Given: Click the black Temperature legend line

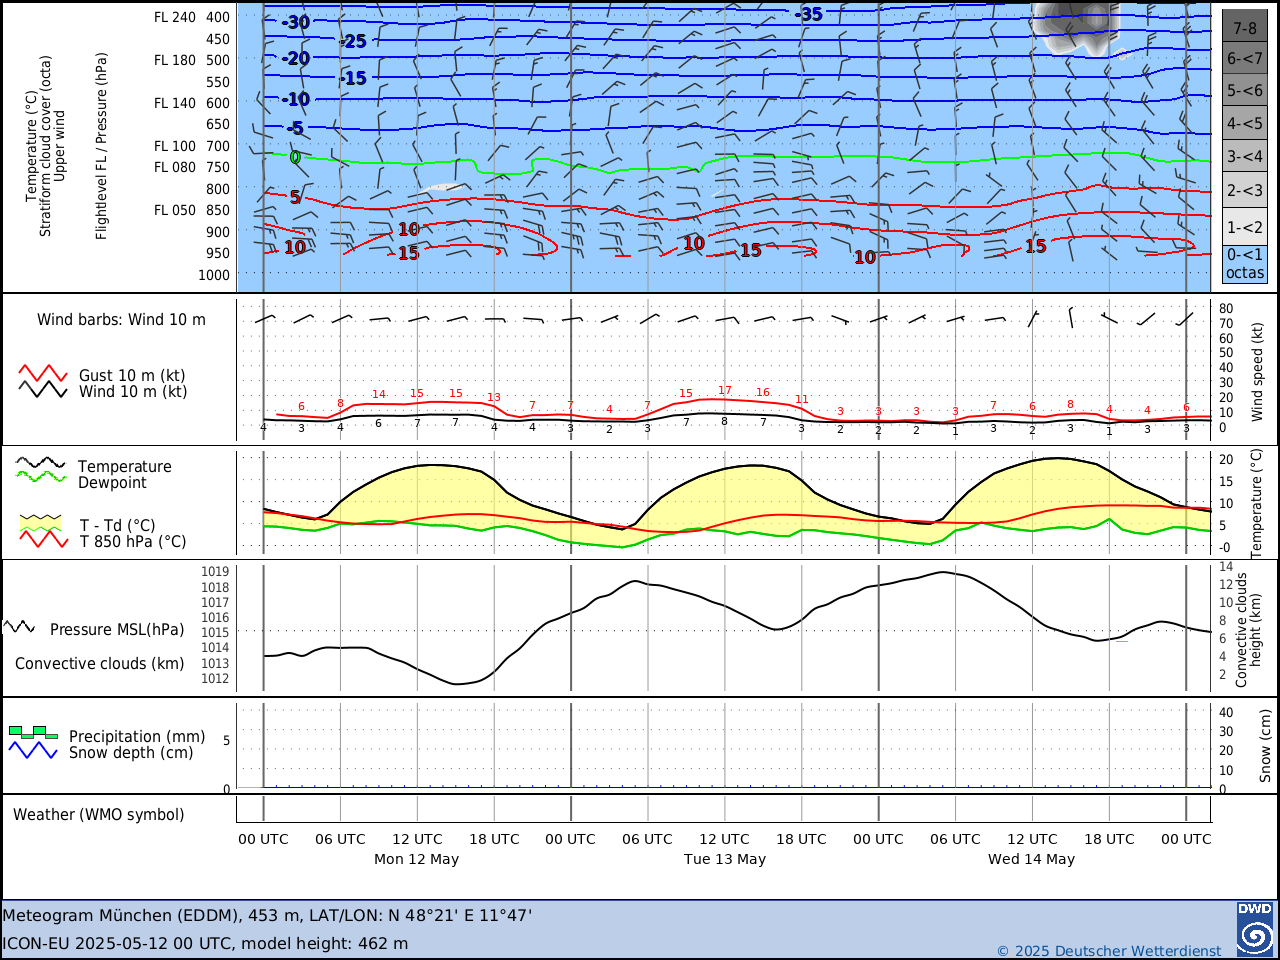Looking at the screenshot, I should (x=41, y=464).
